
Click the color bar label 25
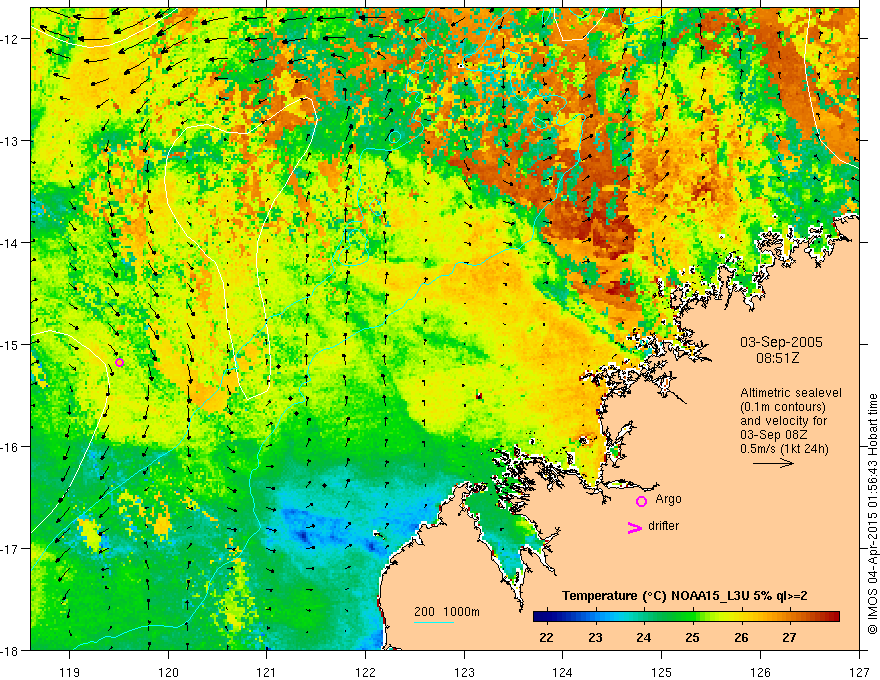693,638
